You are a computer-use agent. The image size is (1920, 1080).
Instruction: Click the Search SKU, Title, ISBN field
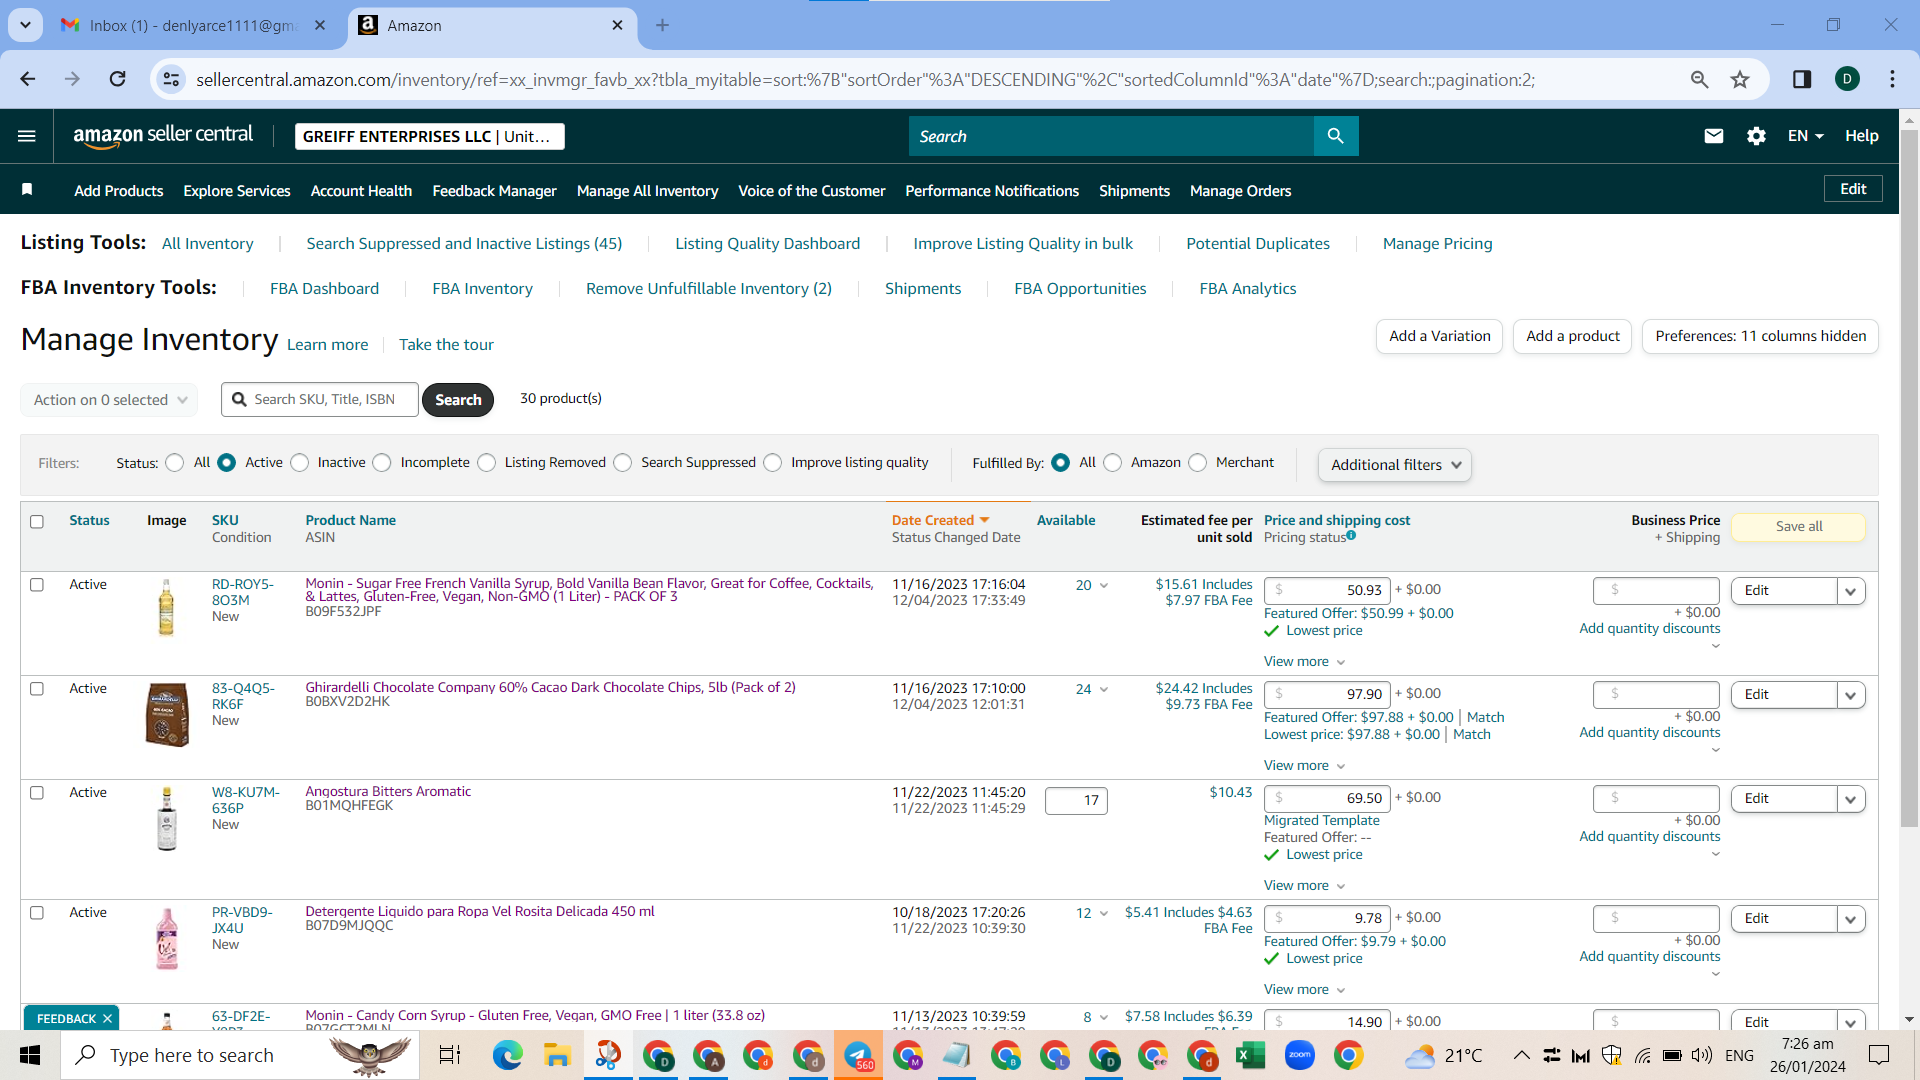tap(320, 400)
